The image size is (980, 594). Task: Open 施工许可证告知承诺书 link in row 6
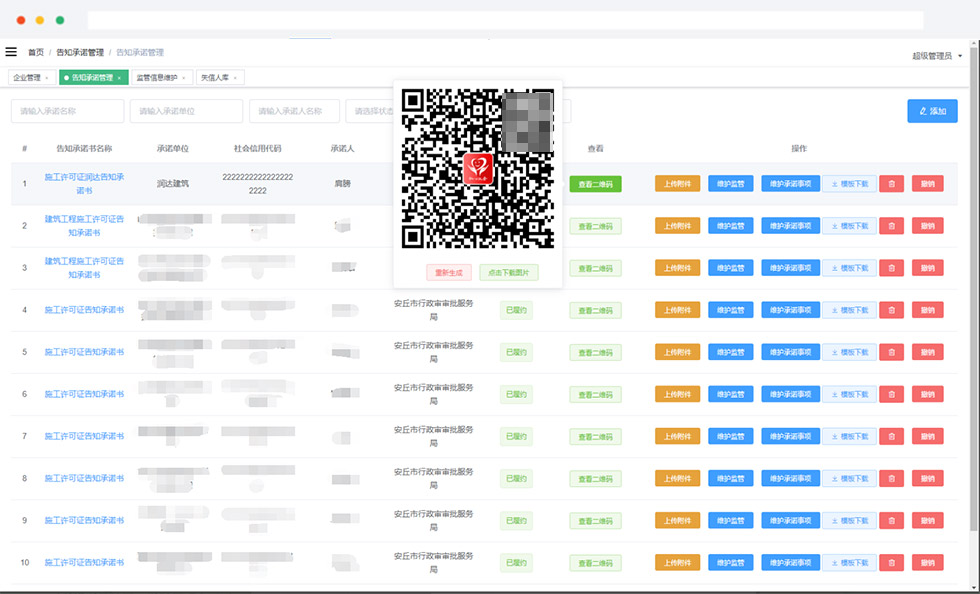click(x=84, y=395)
